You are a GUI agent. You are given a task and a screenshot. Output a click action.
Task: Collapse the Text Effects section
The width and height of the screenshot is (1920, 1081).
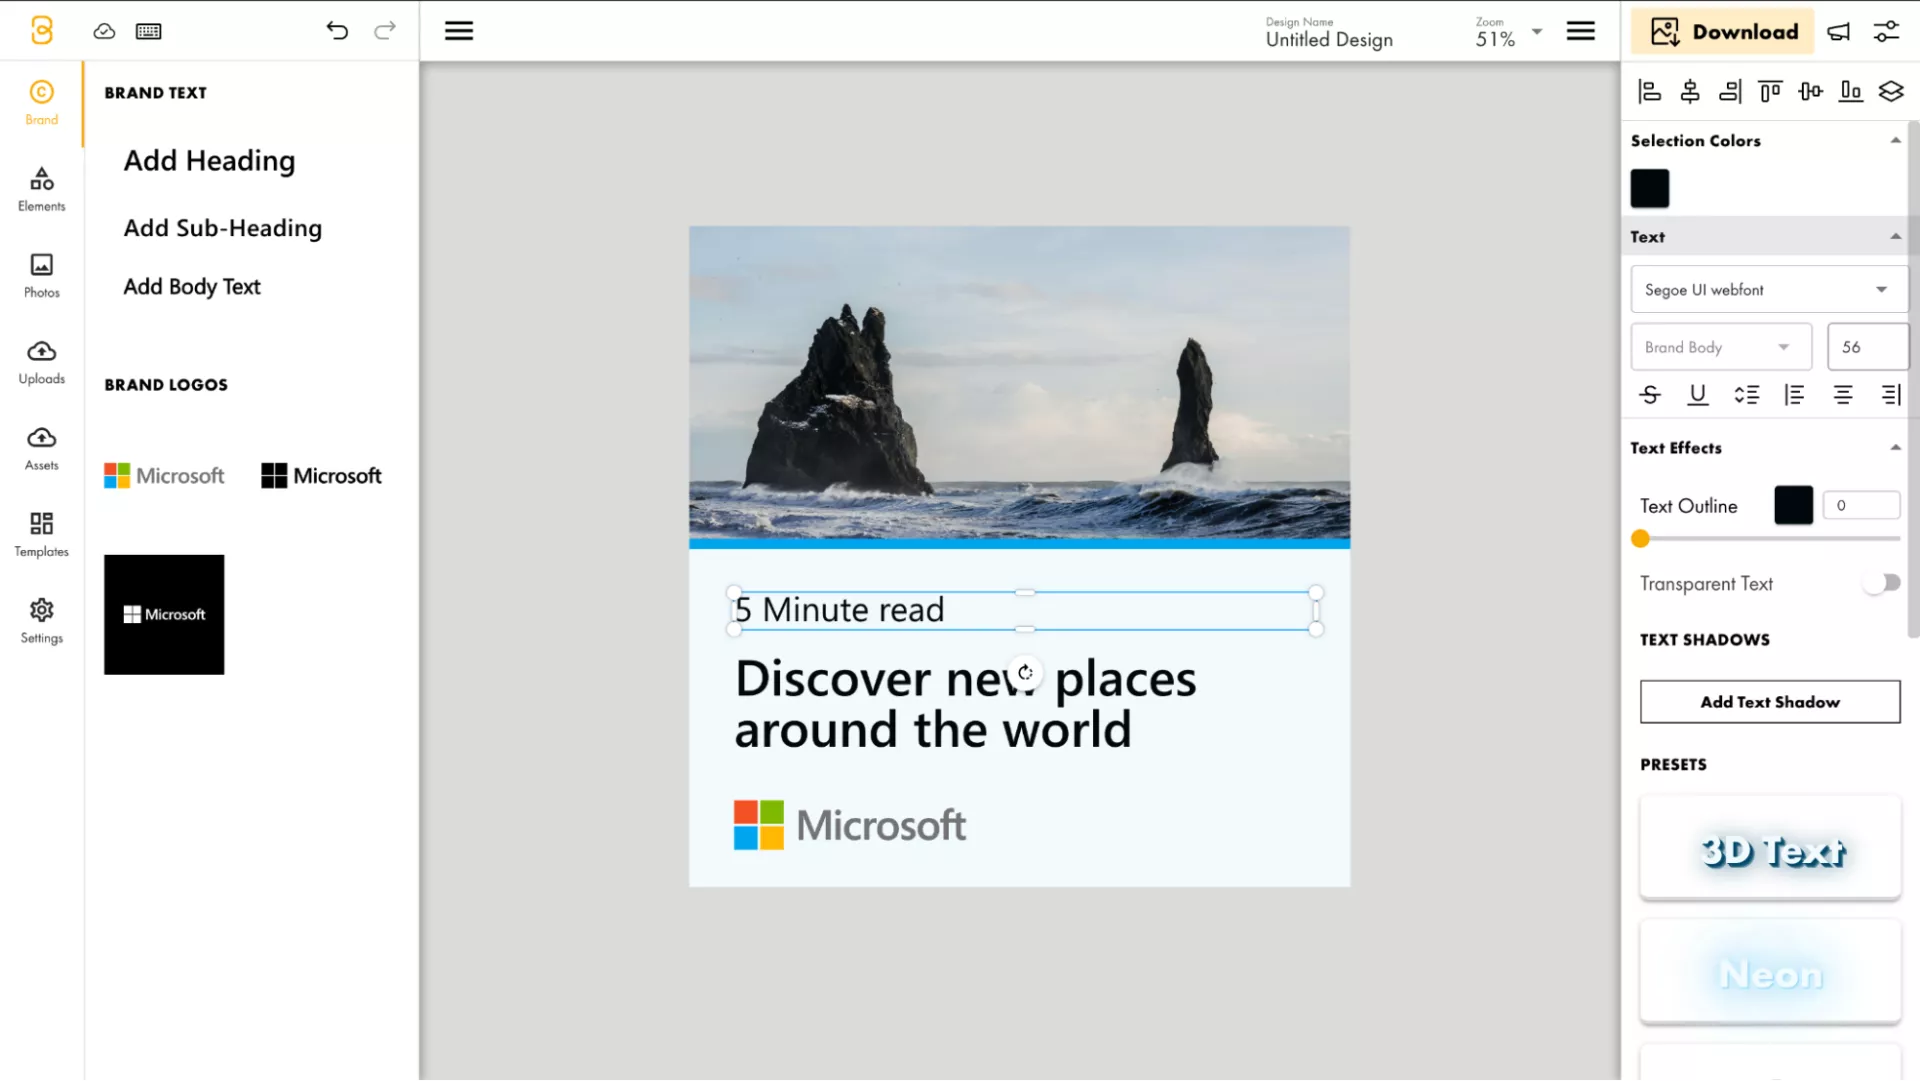[x=1895, y=448]
